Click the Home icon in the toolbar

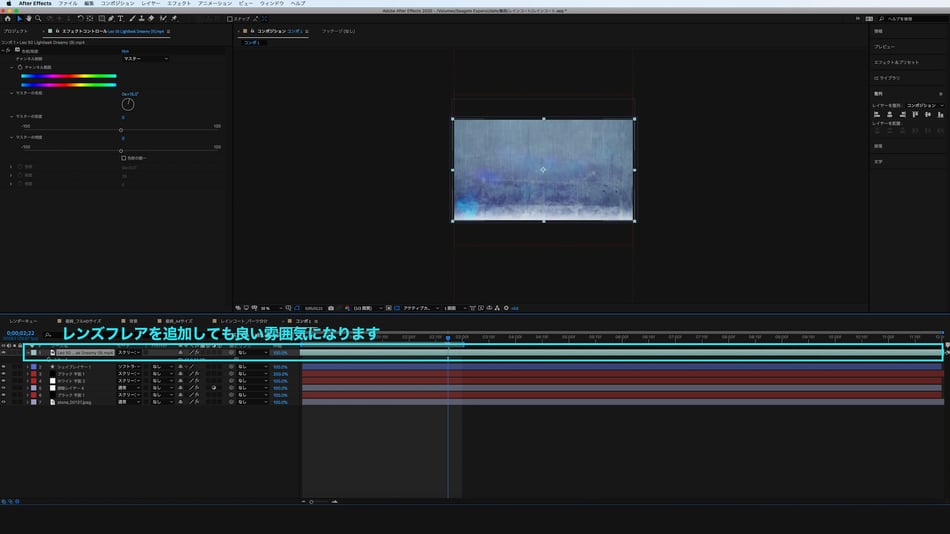(x=8, y=18)
